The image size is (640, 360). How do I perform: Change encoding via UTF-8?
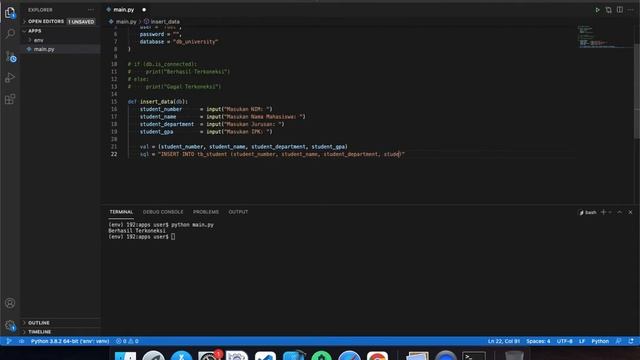pyautogui.click(x=564, y=341)
